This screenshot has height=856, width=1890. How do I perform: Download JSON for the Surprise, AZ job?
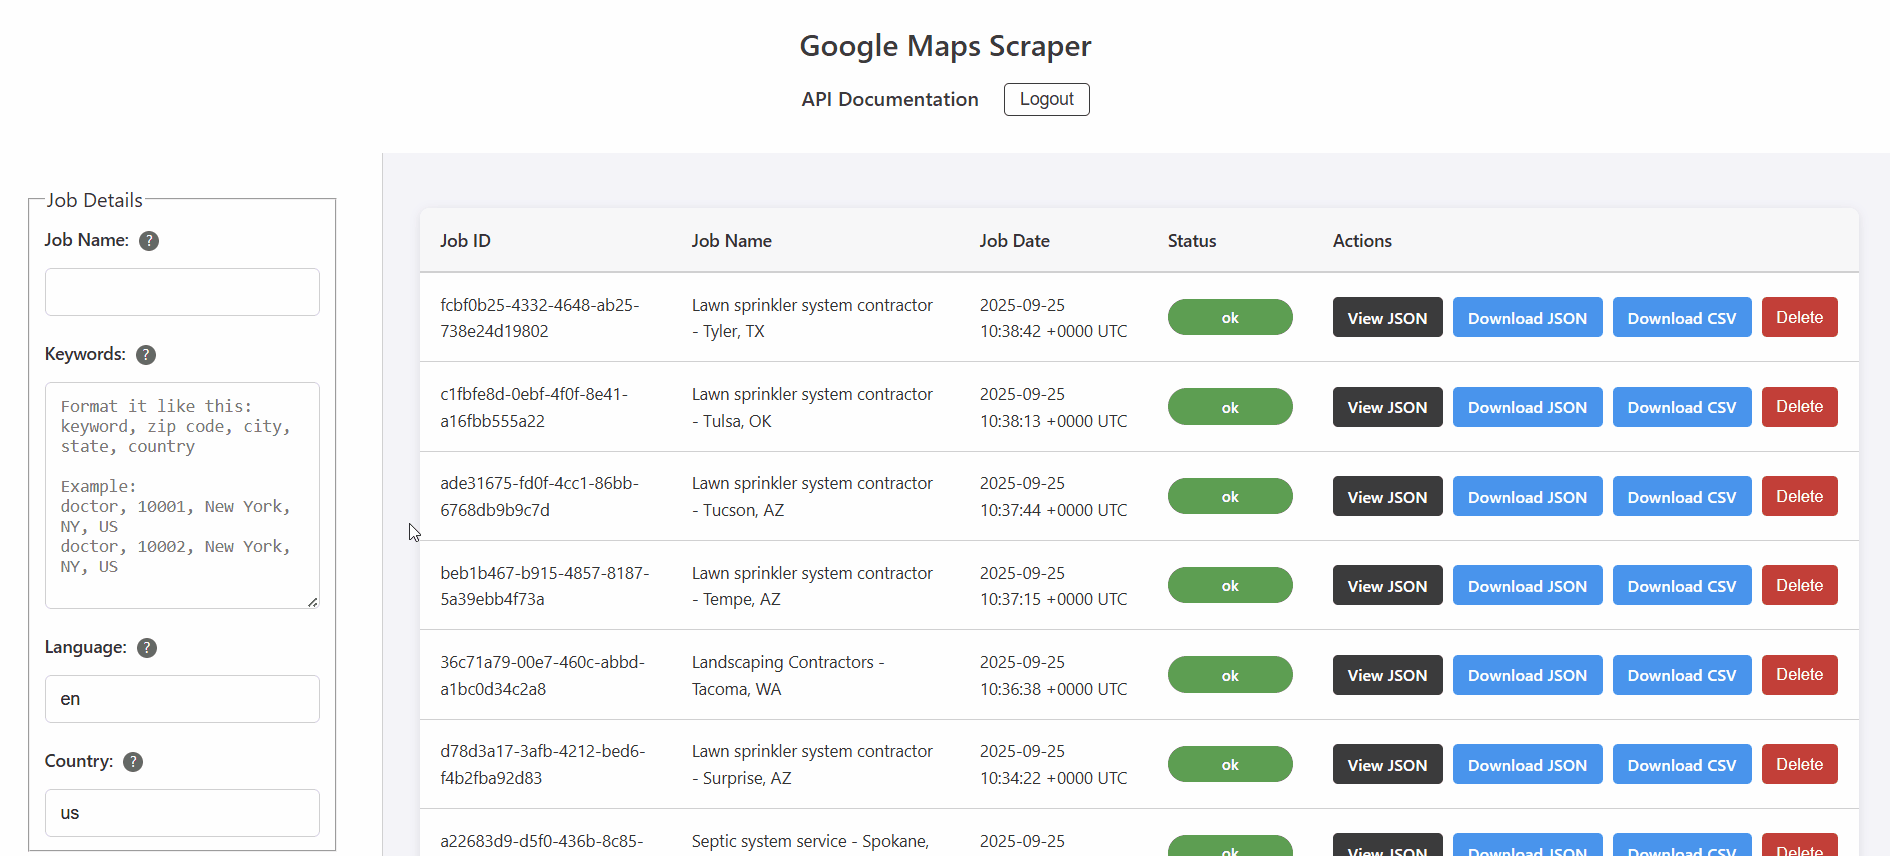point(1528,764)
